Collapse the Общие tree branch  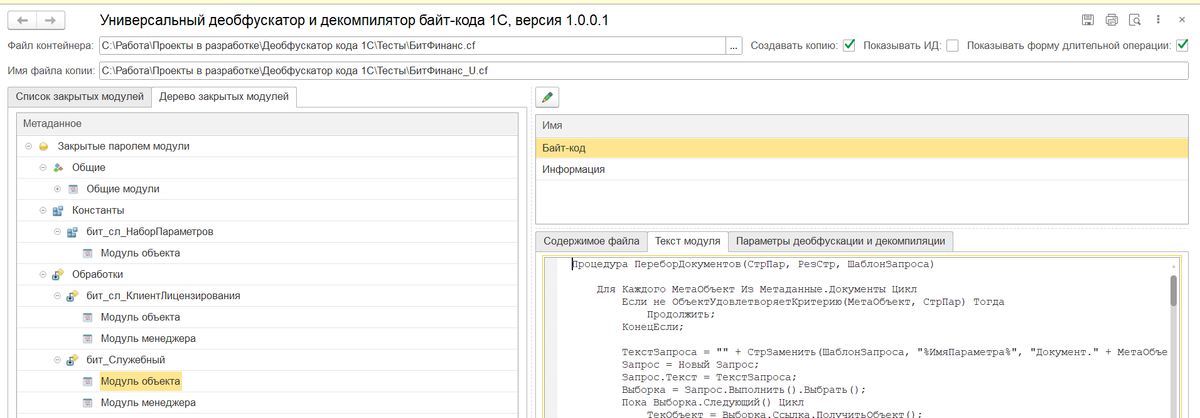coord(43,167)
